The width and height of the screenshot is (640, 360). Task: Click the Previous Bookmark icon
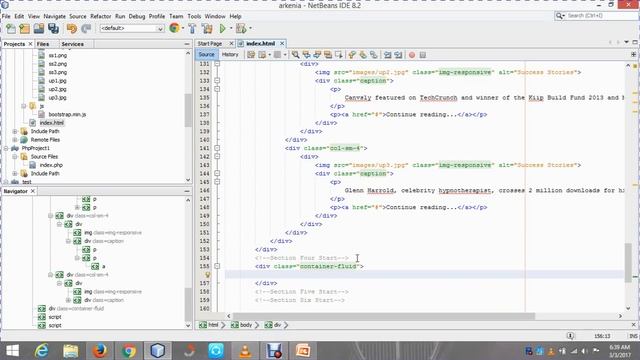[352, 55]
